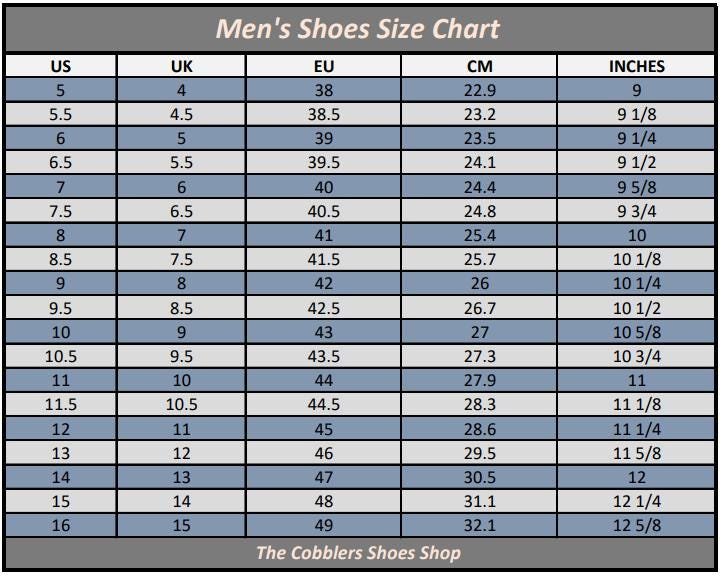Click the US column header

coord(61,66)
